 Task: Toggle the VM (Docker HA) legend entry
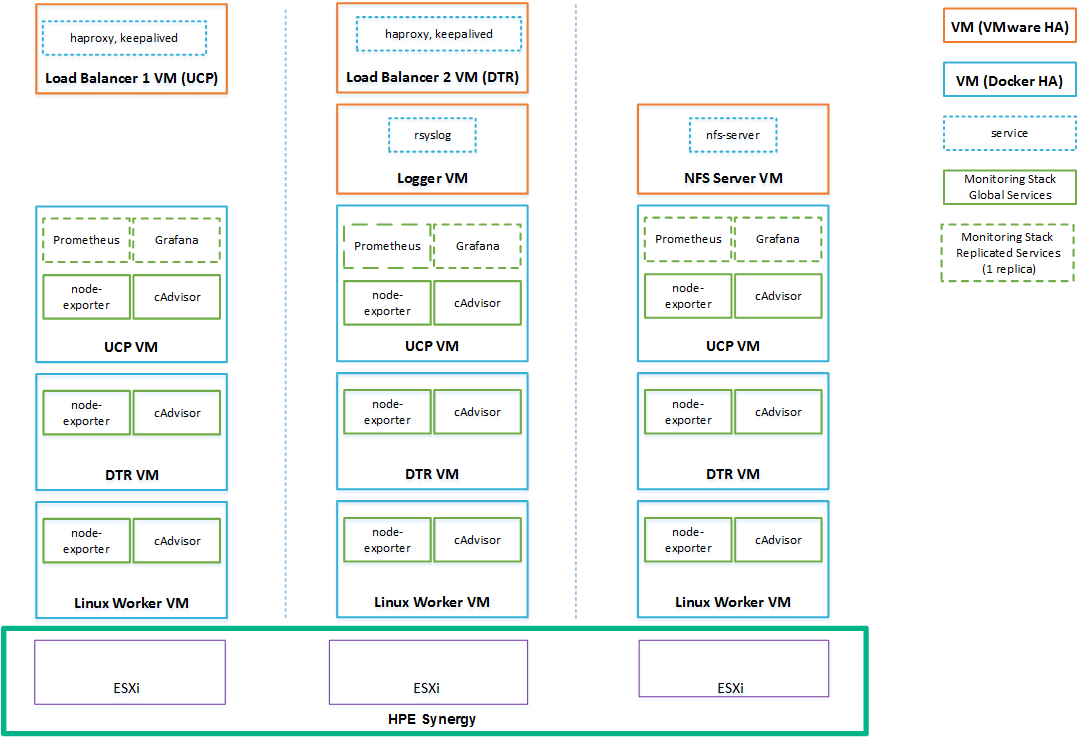click(1009, 79)
